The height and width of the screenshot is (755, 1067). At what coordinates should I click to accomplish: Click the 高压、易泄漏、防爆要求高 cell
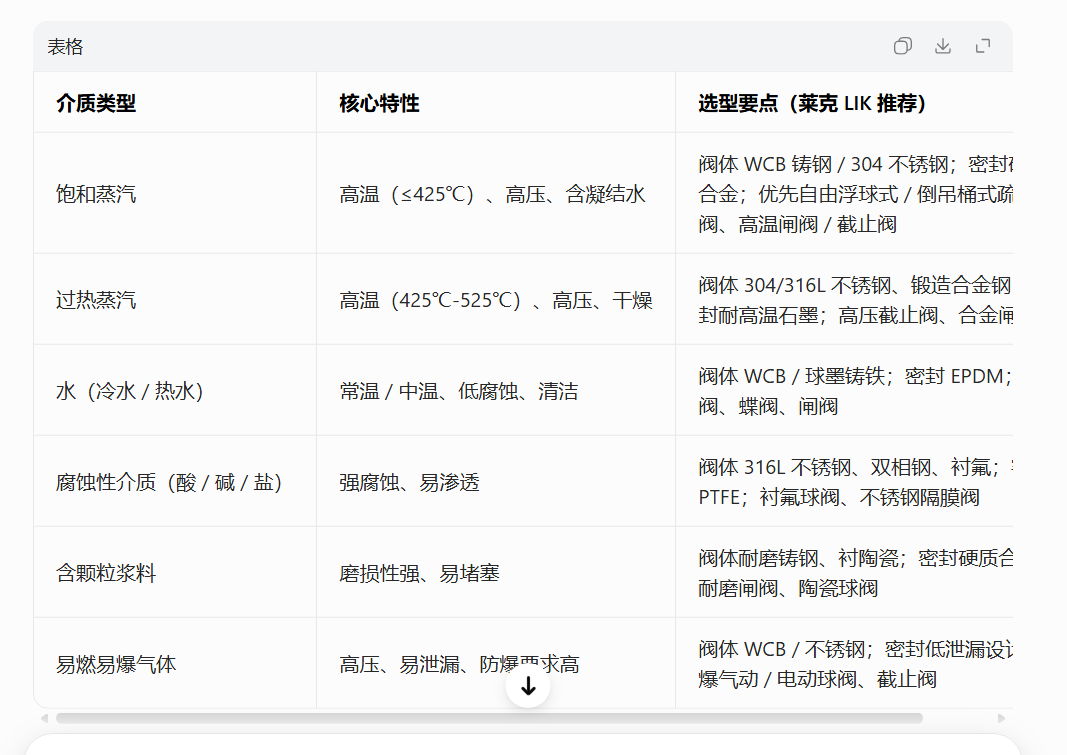496,664
